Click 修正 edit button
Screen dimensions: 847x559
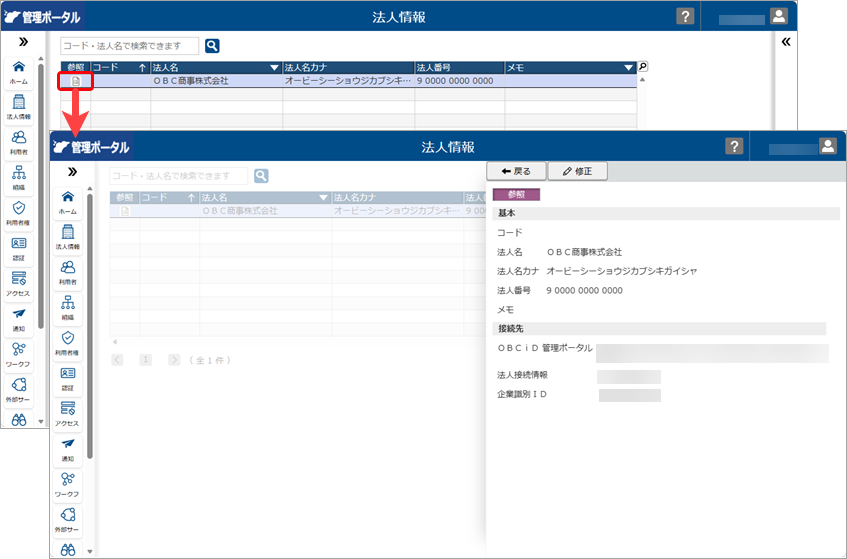(x=577, y=171)
